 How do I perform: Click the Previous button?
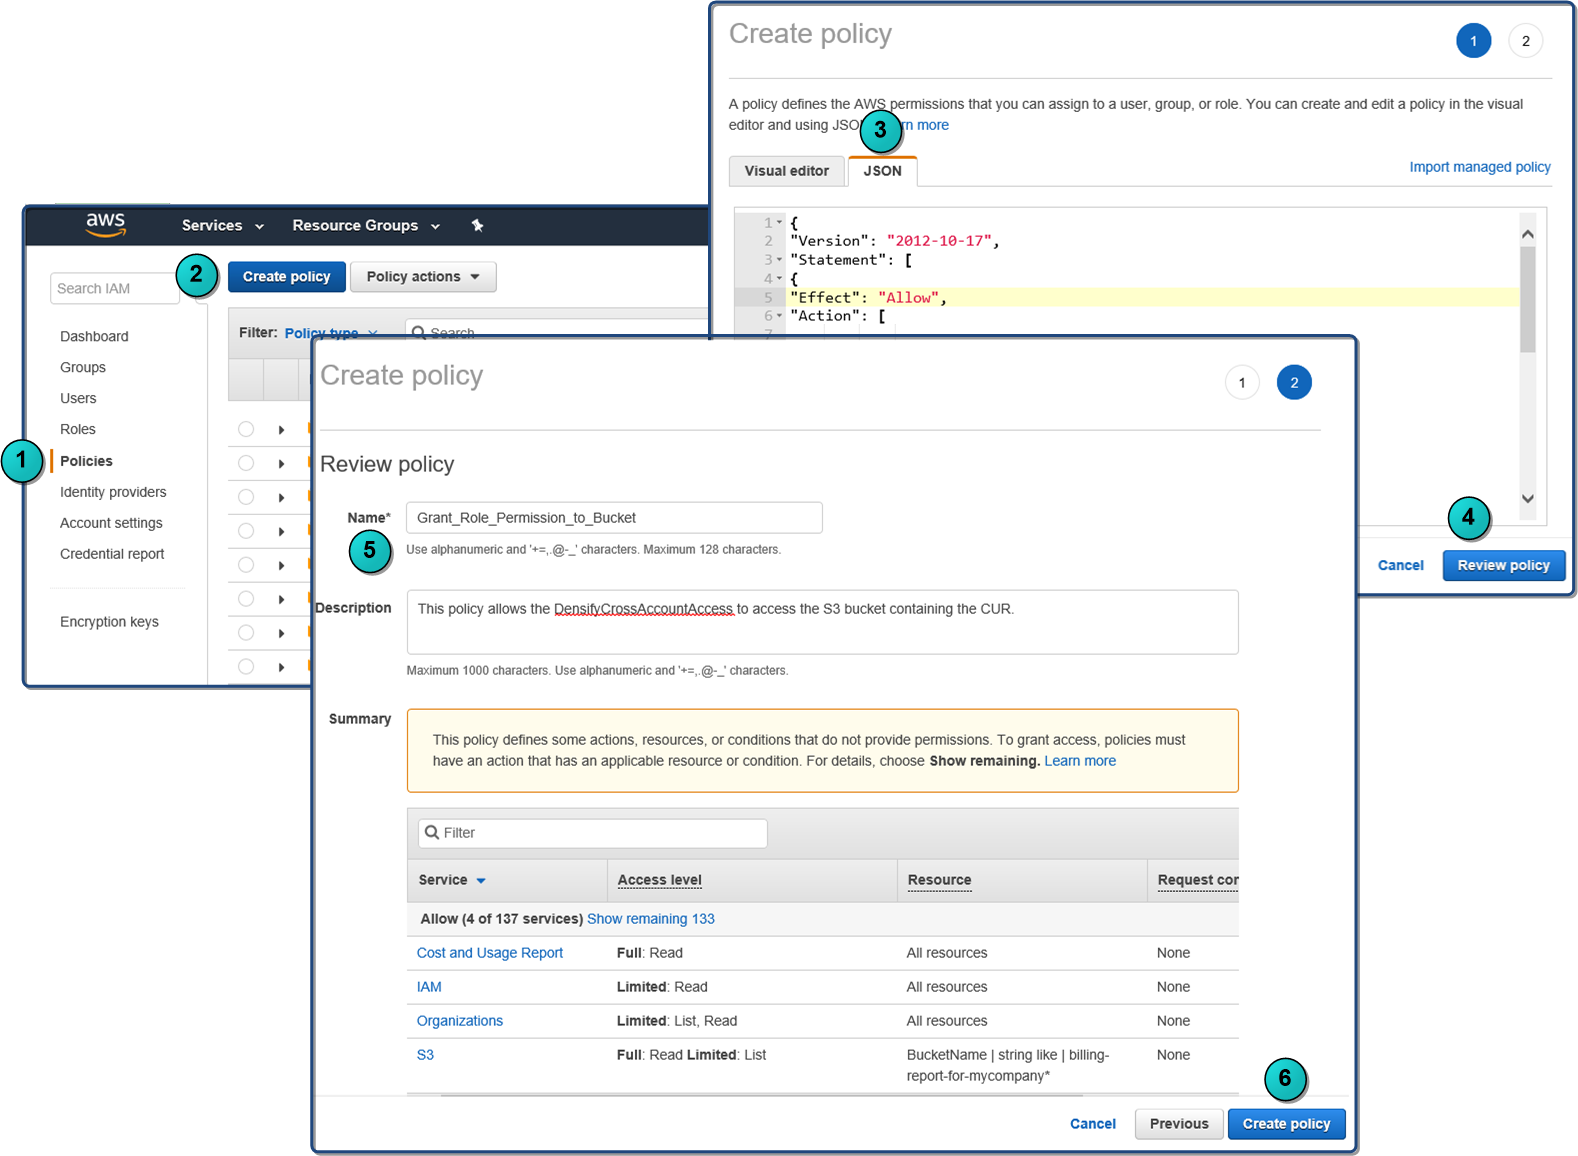(x=1179, y=1124)
